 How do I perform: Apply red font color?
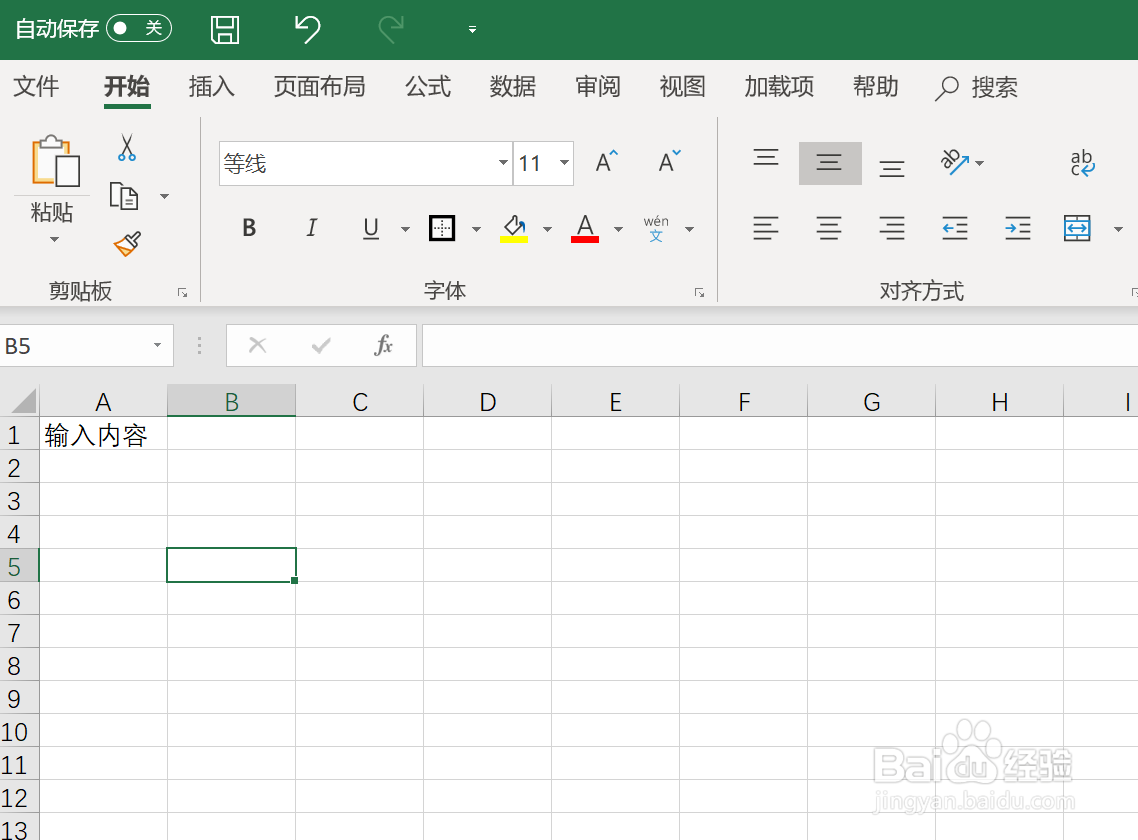click(x=585, y=228)
